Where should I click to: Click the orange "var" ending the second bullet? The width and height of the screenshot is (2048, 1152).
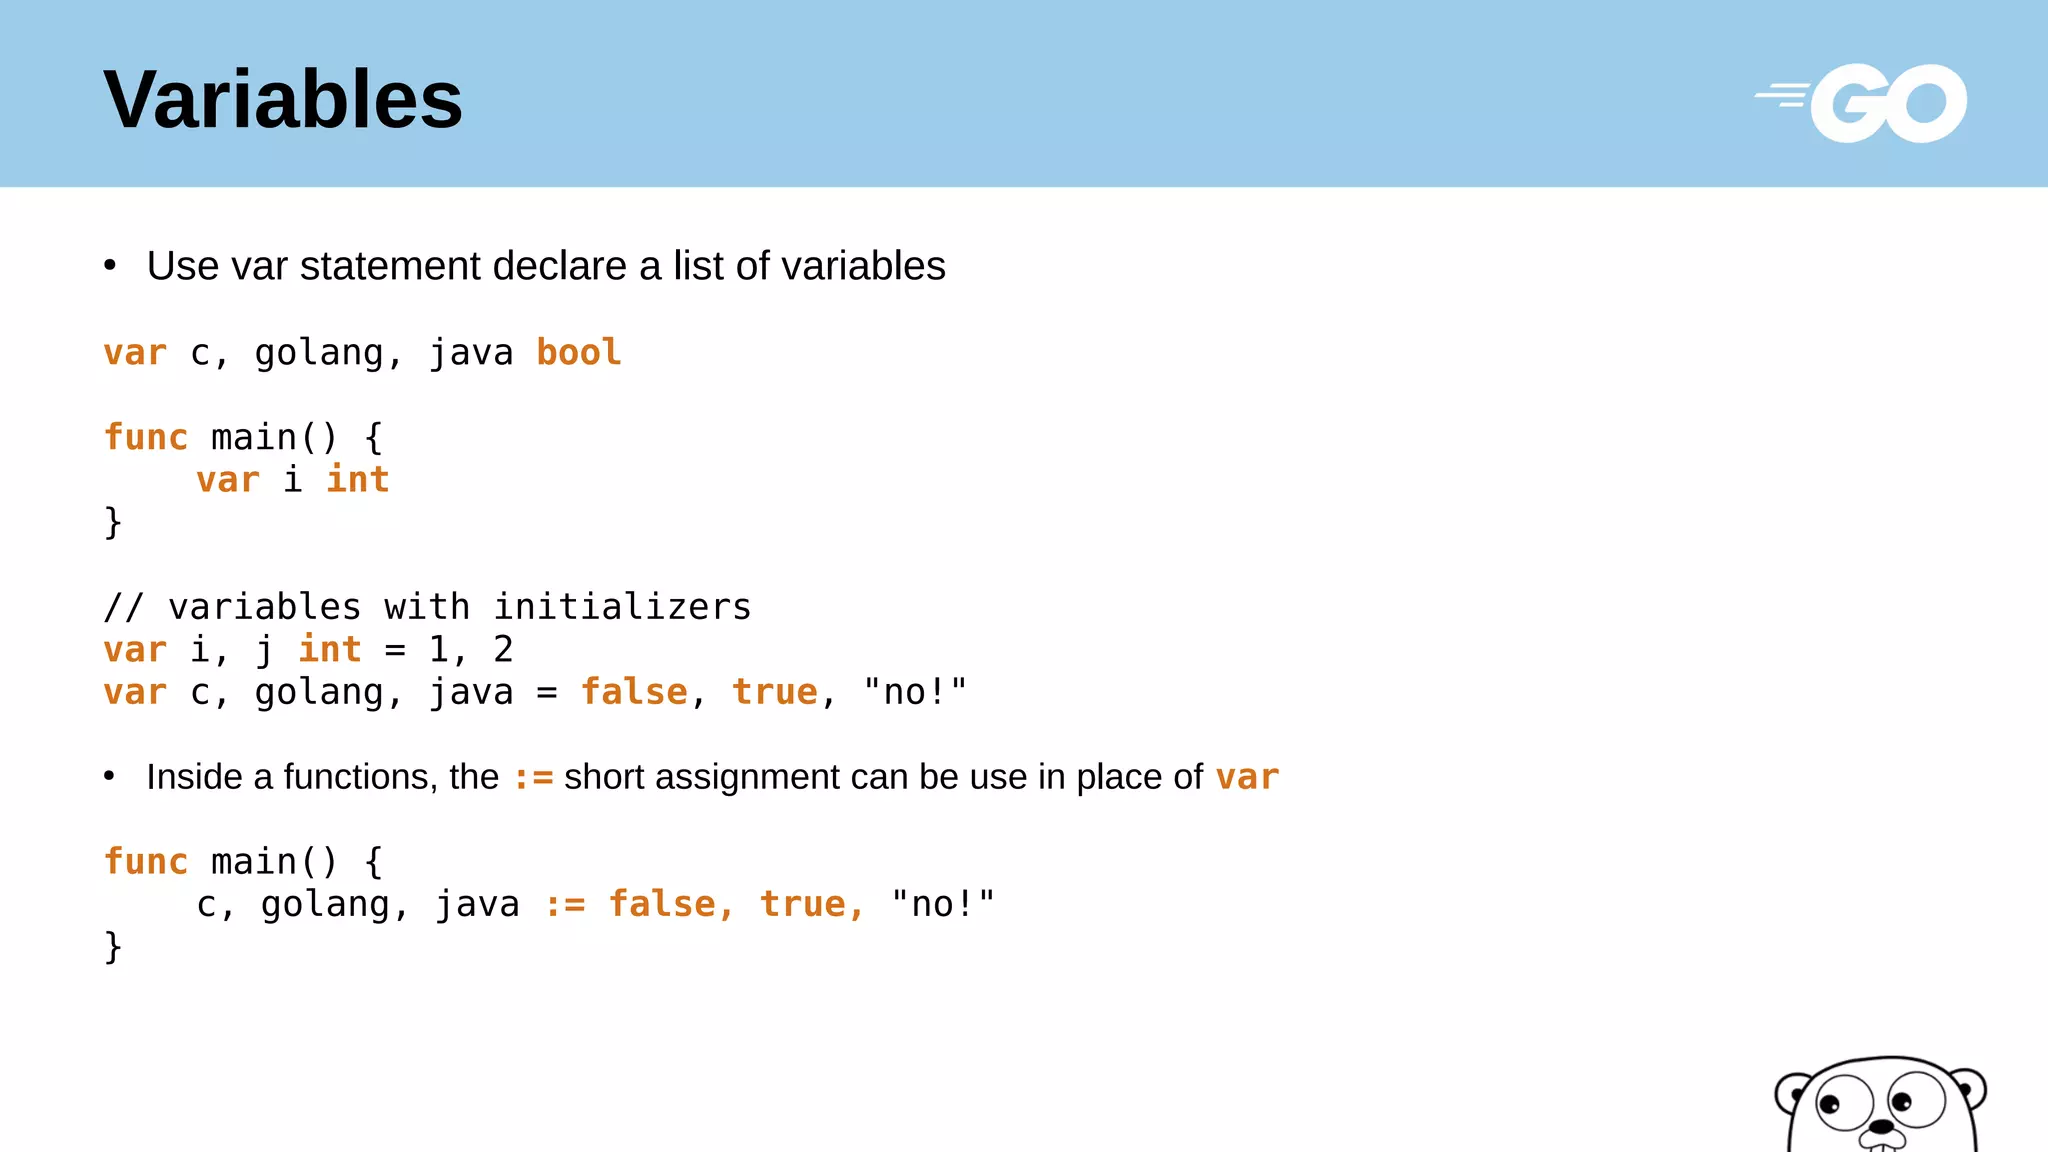click(1247, 778)
